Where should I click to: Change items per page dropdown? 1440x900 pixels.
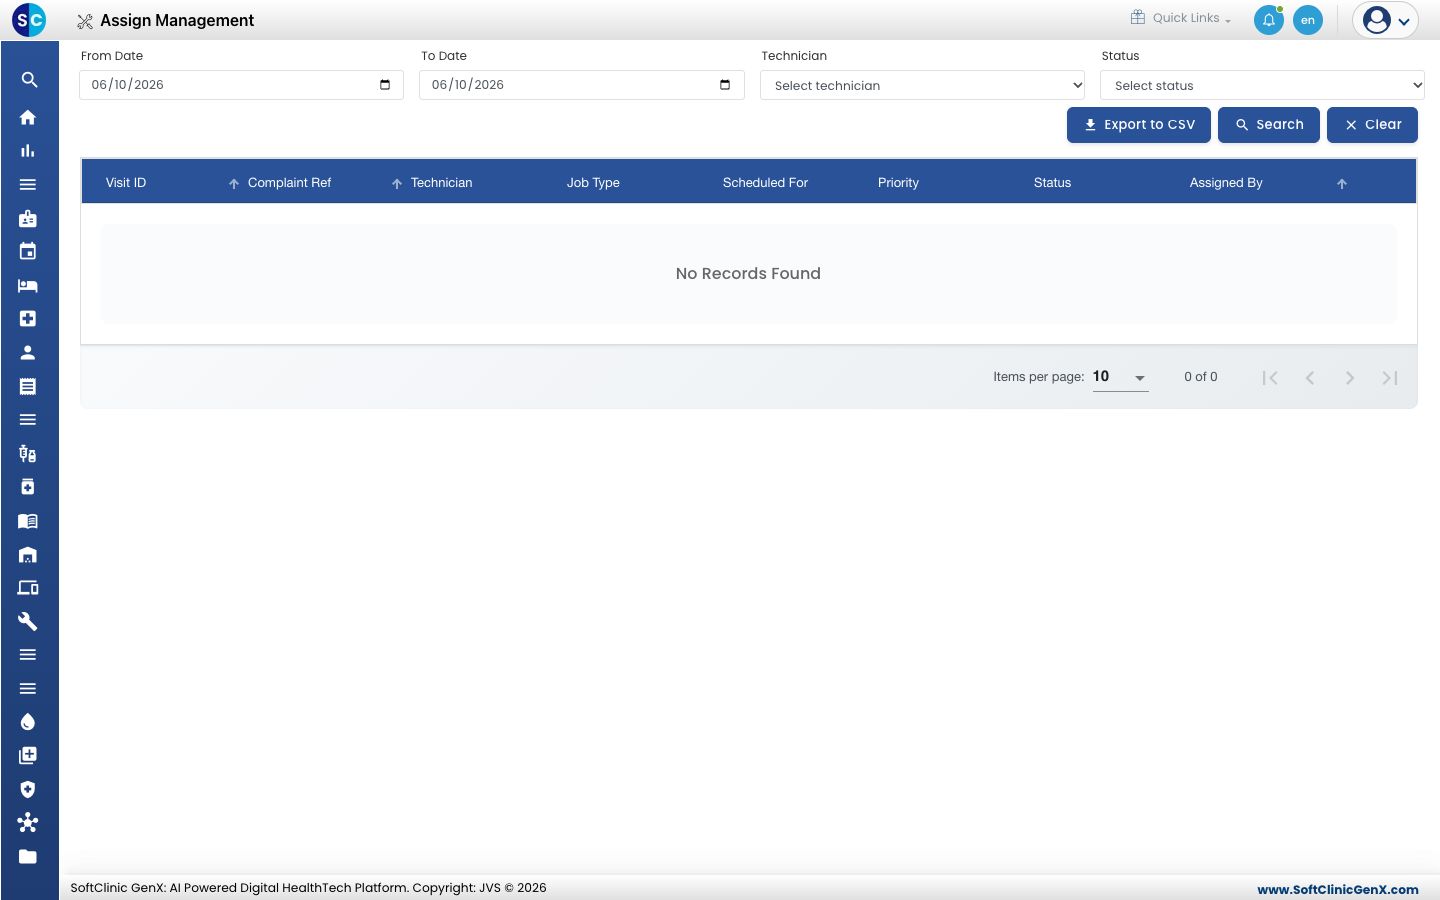[x=1120, y=377]
